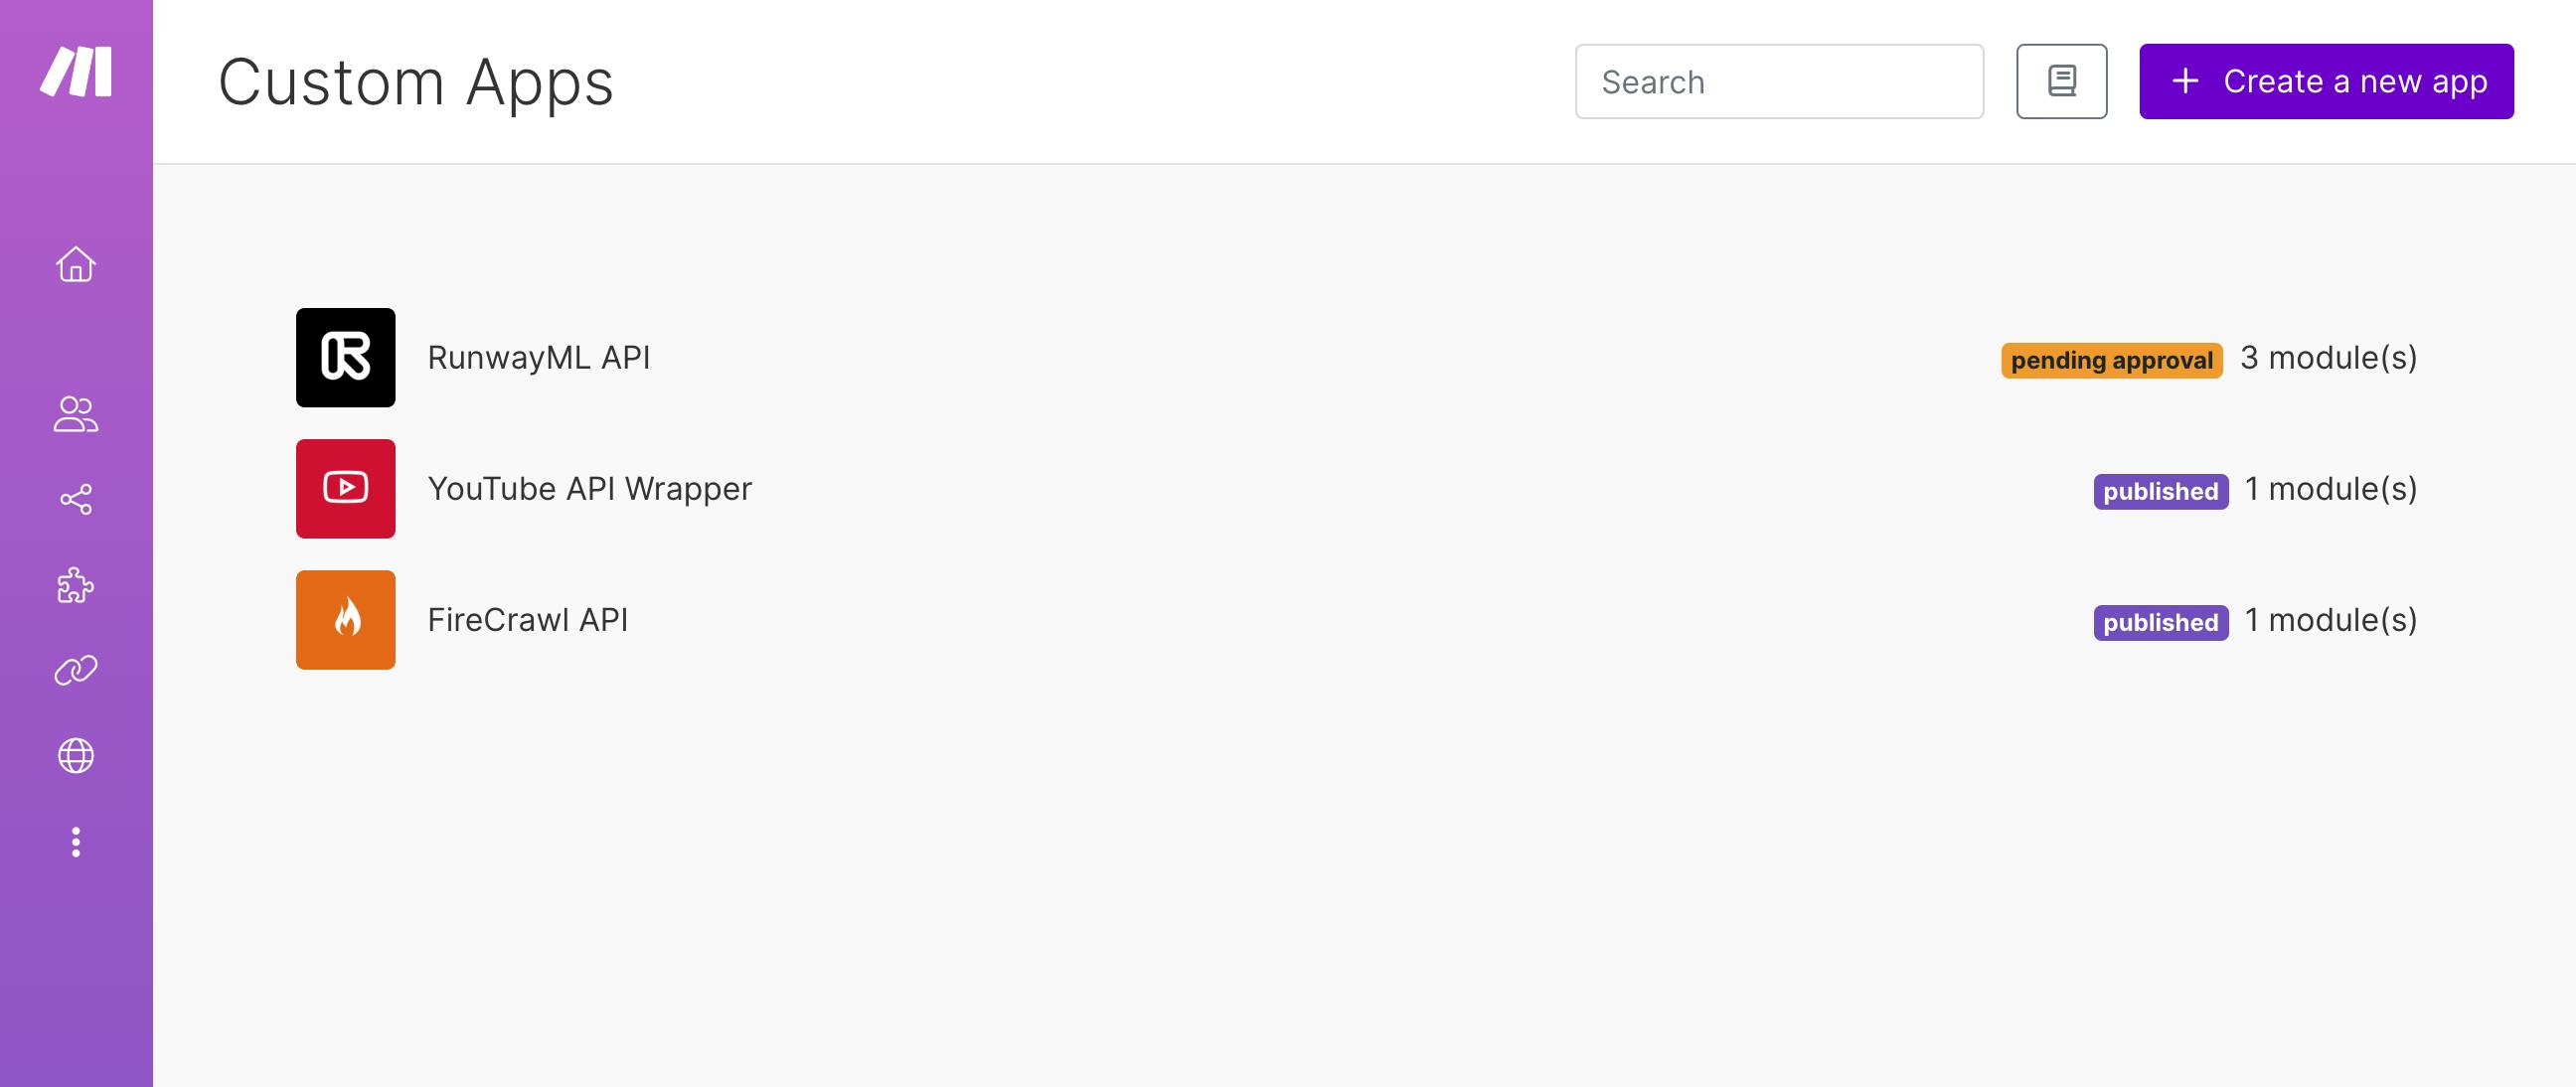Click the Create a new app button
This screenshot has width=2576, height=1087.
click(2325, 81)
